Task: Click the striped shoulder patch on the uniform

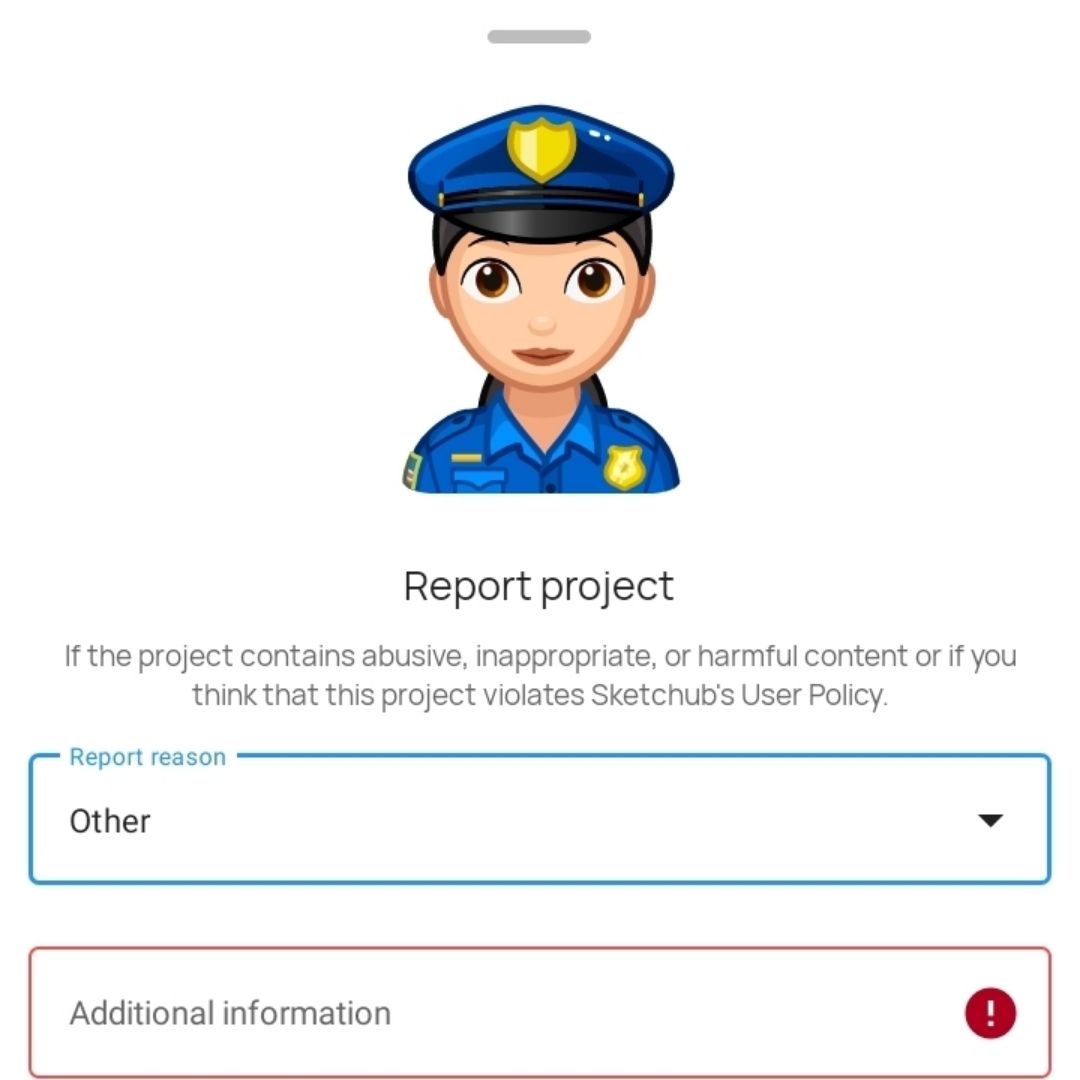Action: 412,470
